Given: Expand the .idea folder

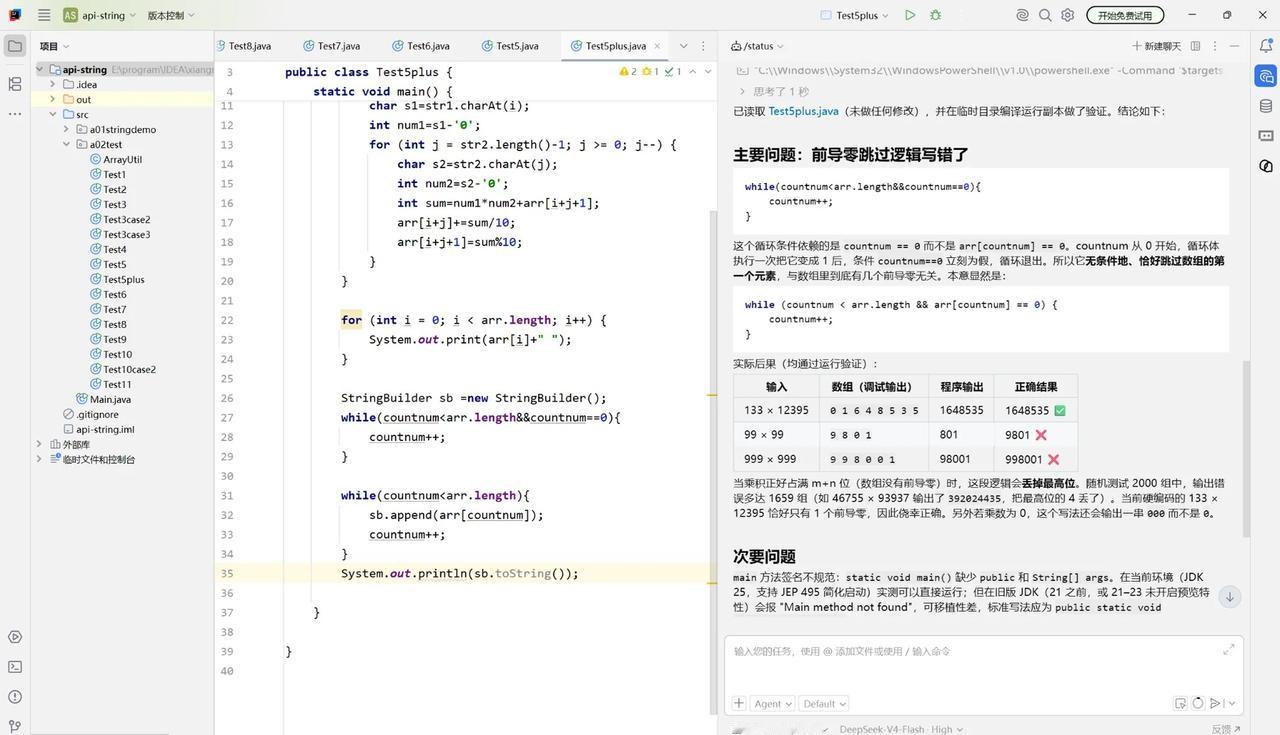Looking at the screenshot, I should tap(52, 84).
